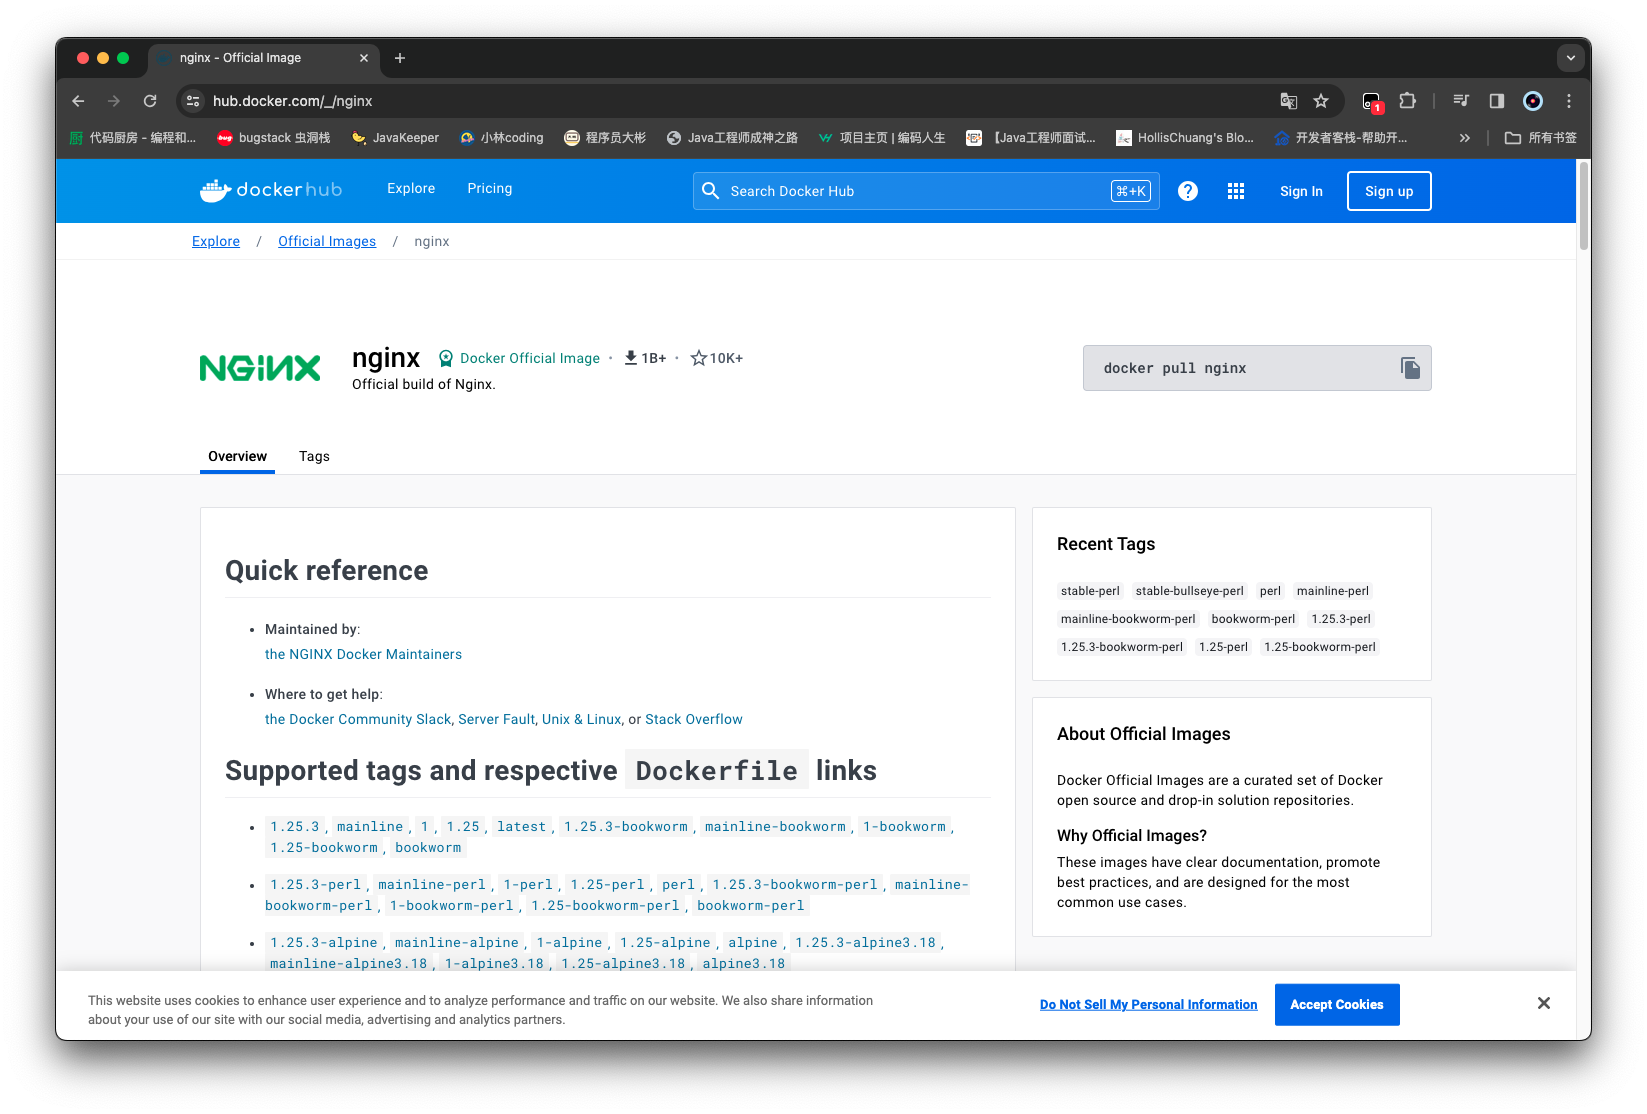
Task: Open the Pricing page
Action: tap(490, 188)
